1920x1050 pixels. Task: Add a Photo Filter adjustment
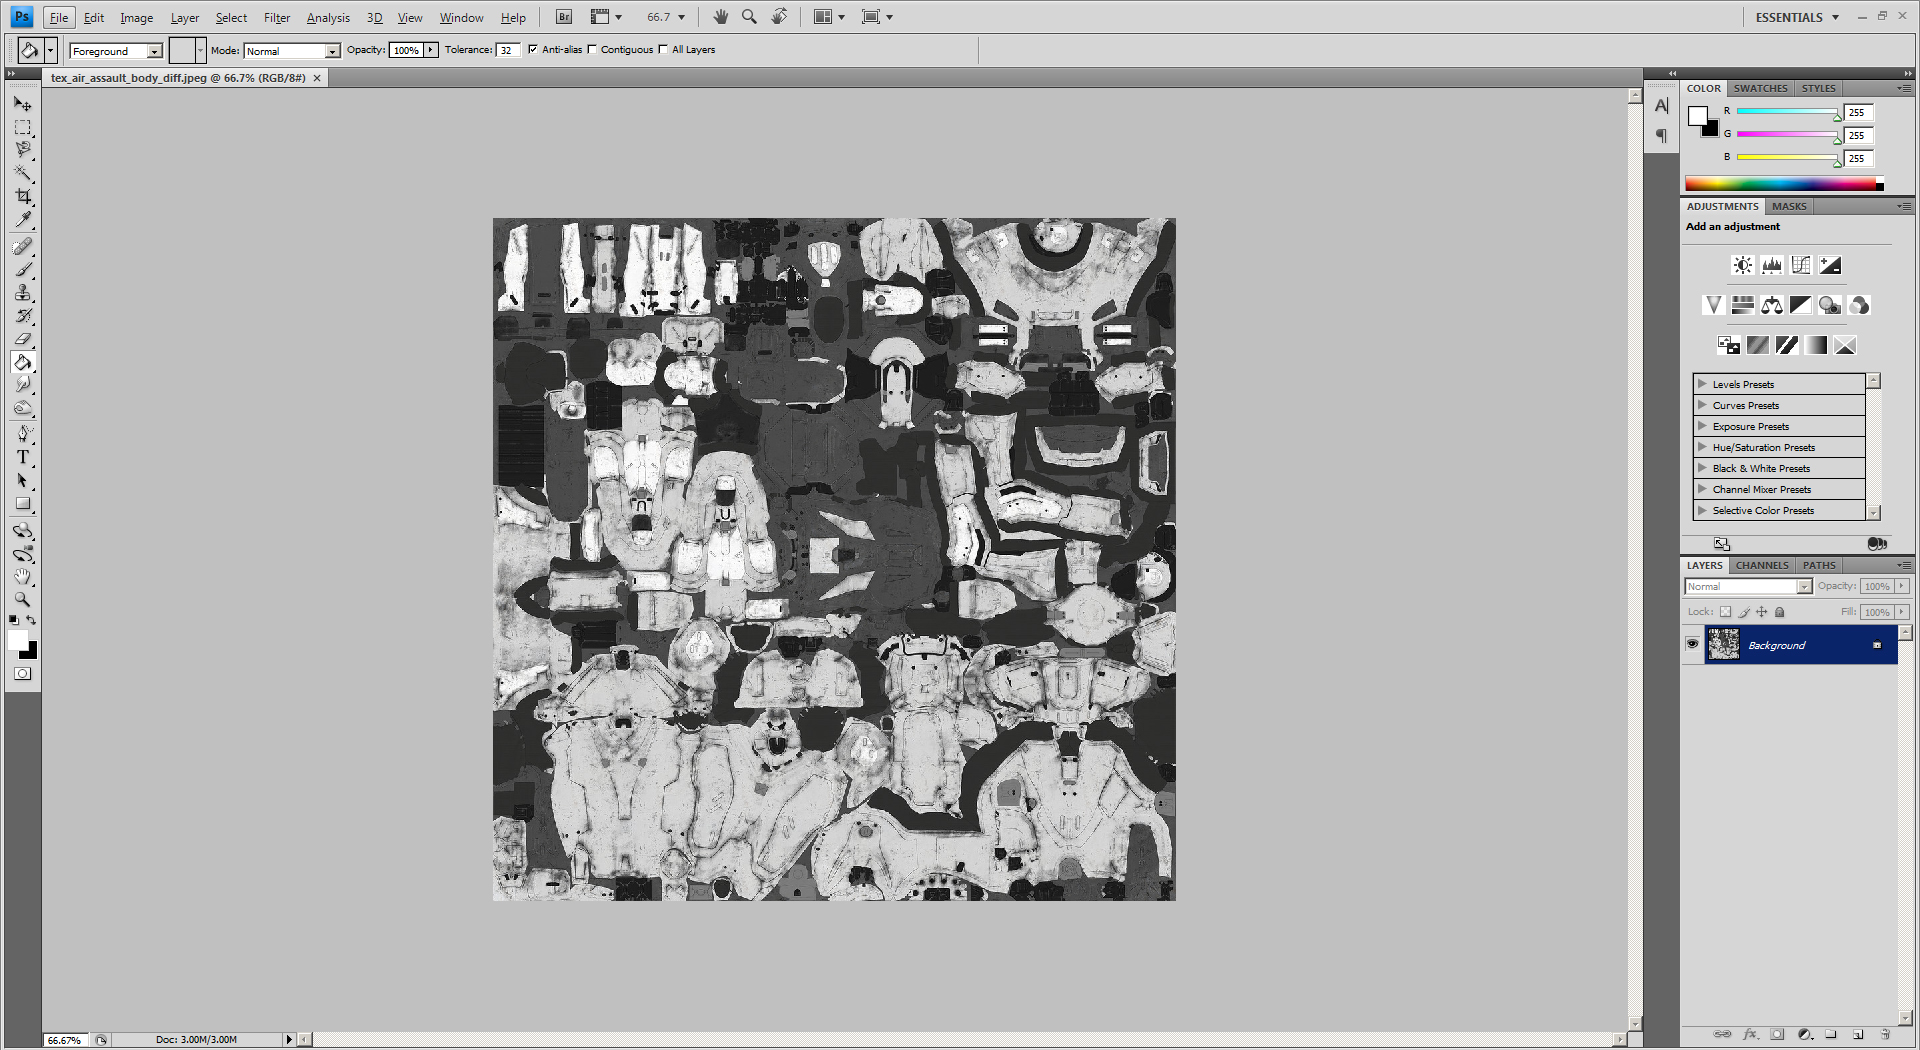pos(1830,305)
